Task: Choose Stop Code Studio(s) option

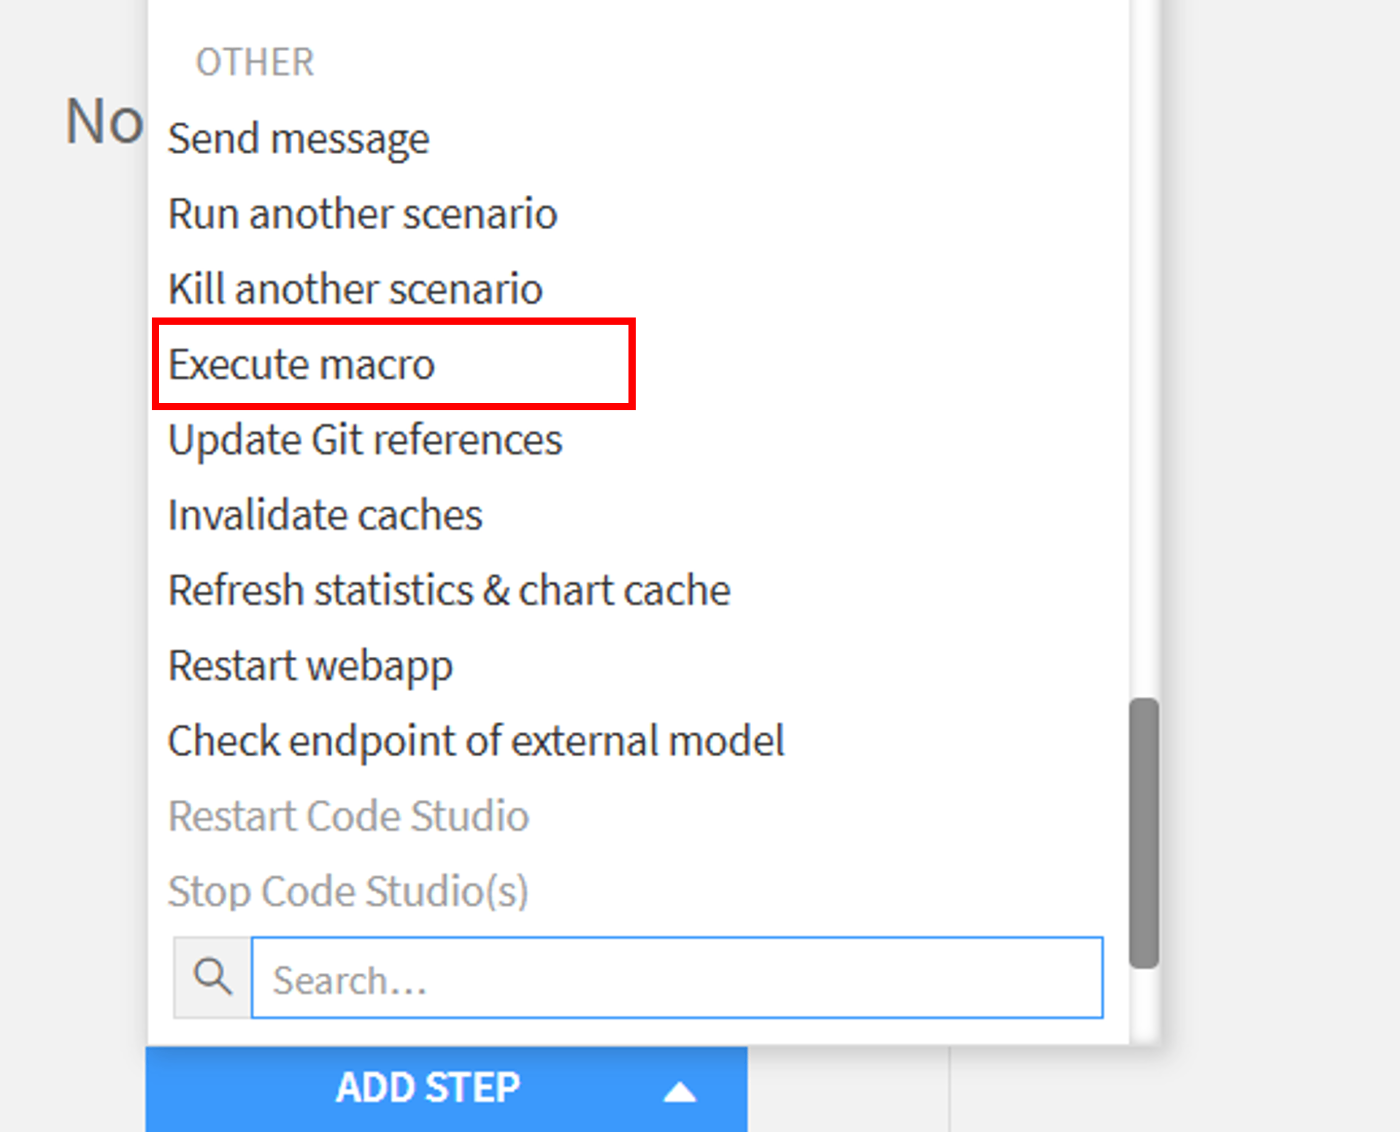Action: (348, 891)
